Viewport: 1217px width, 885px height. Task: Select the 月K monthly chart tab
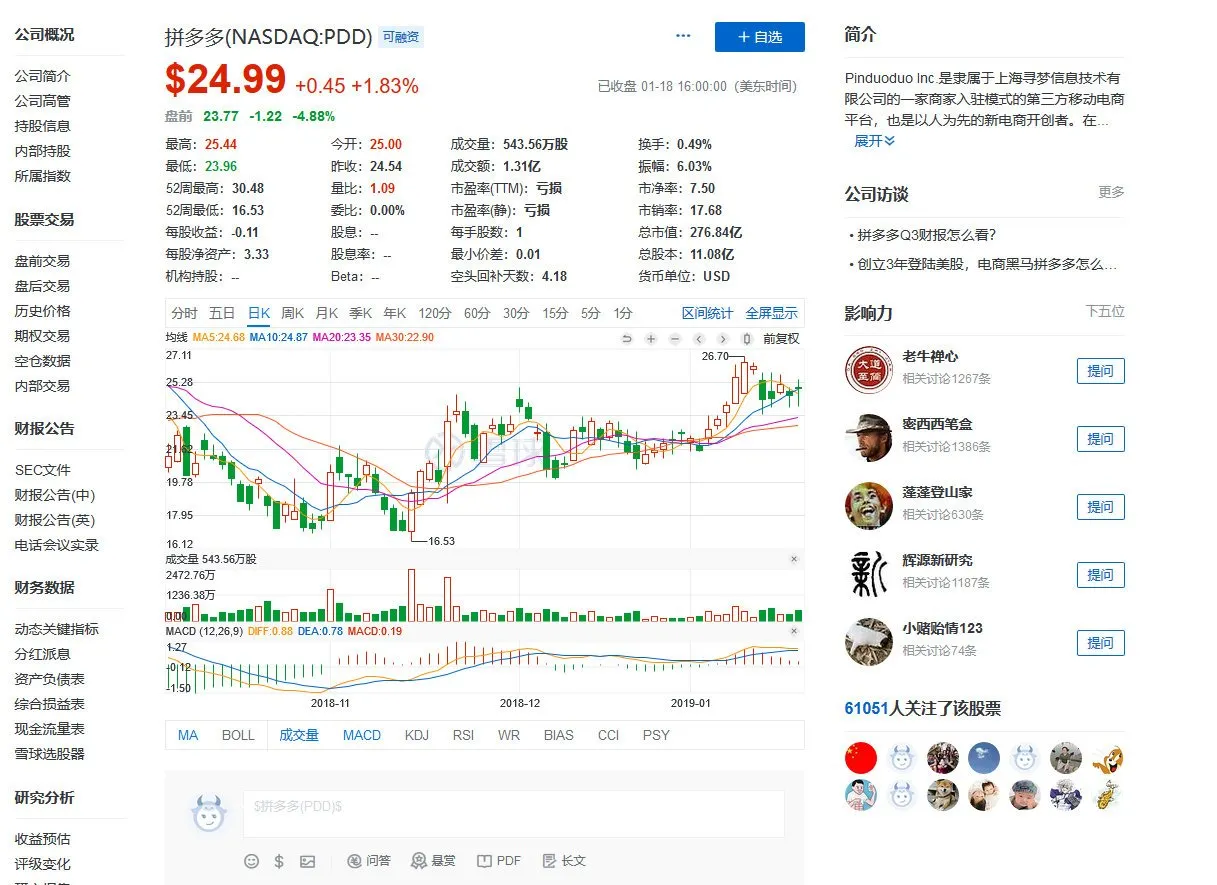[x=326, y=313]
